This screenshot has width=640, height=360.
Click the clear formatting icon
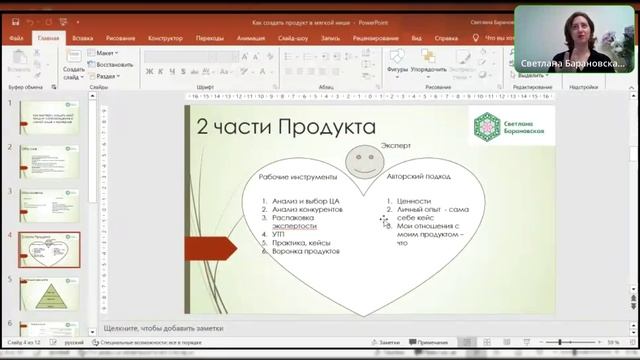click(270, 57)
